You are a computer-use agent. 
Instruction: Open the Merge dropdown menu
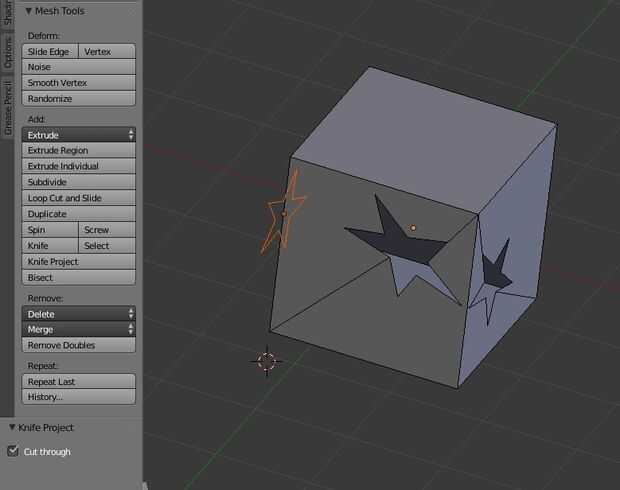(79, 329)
